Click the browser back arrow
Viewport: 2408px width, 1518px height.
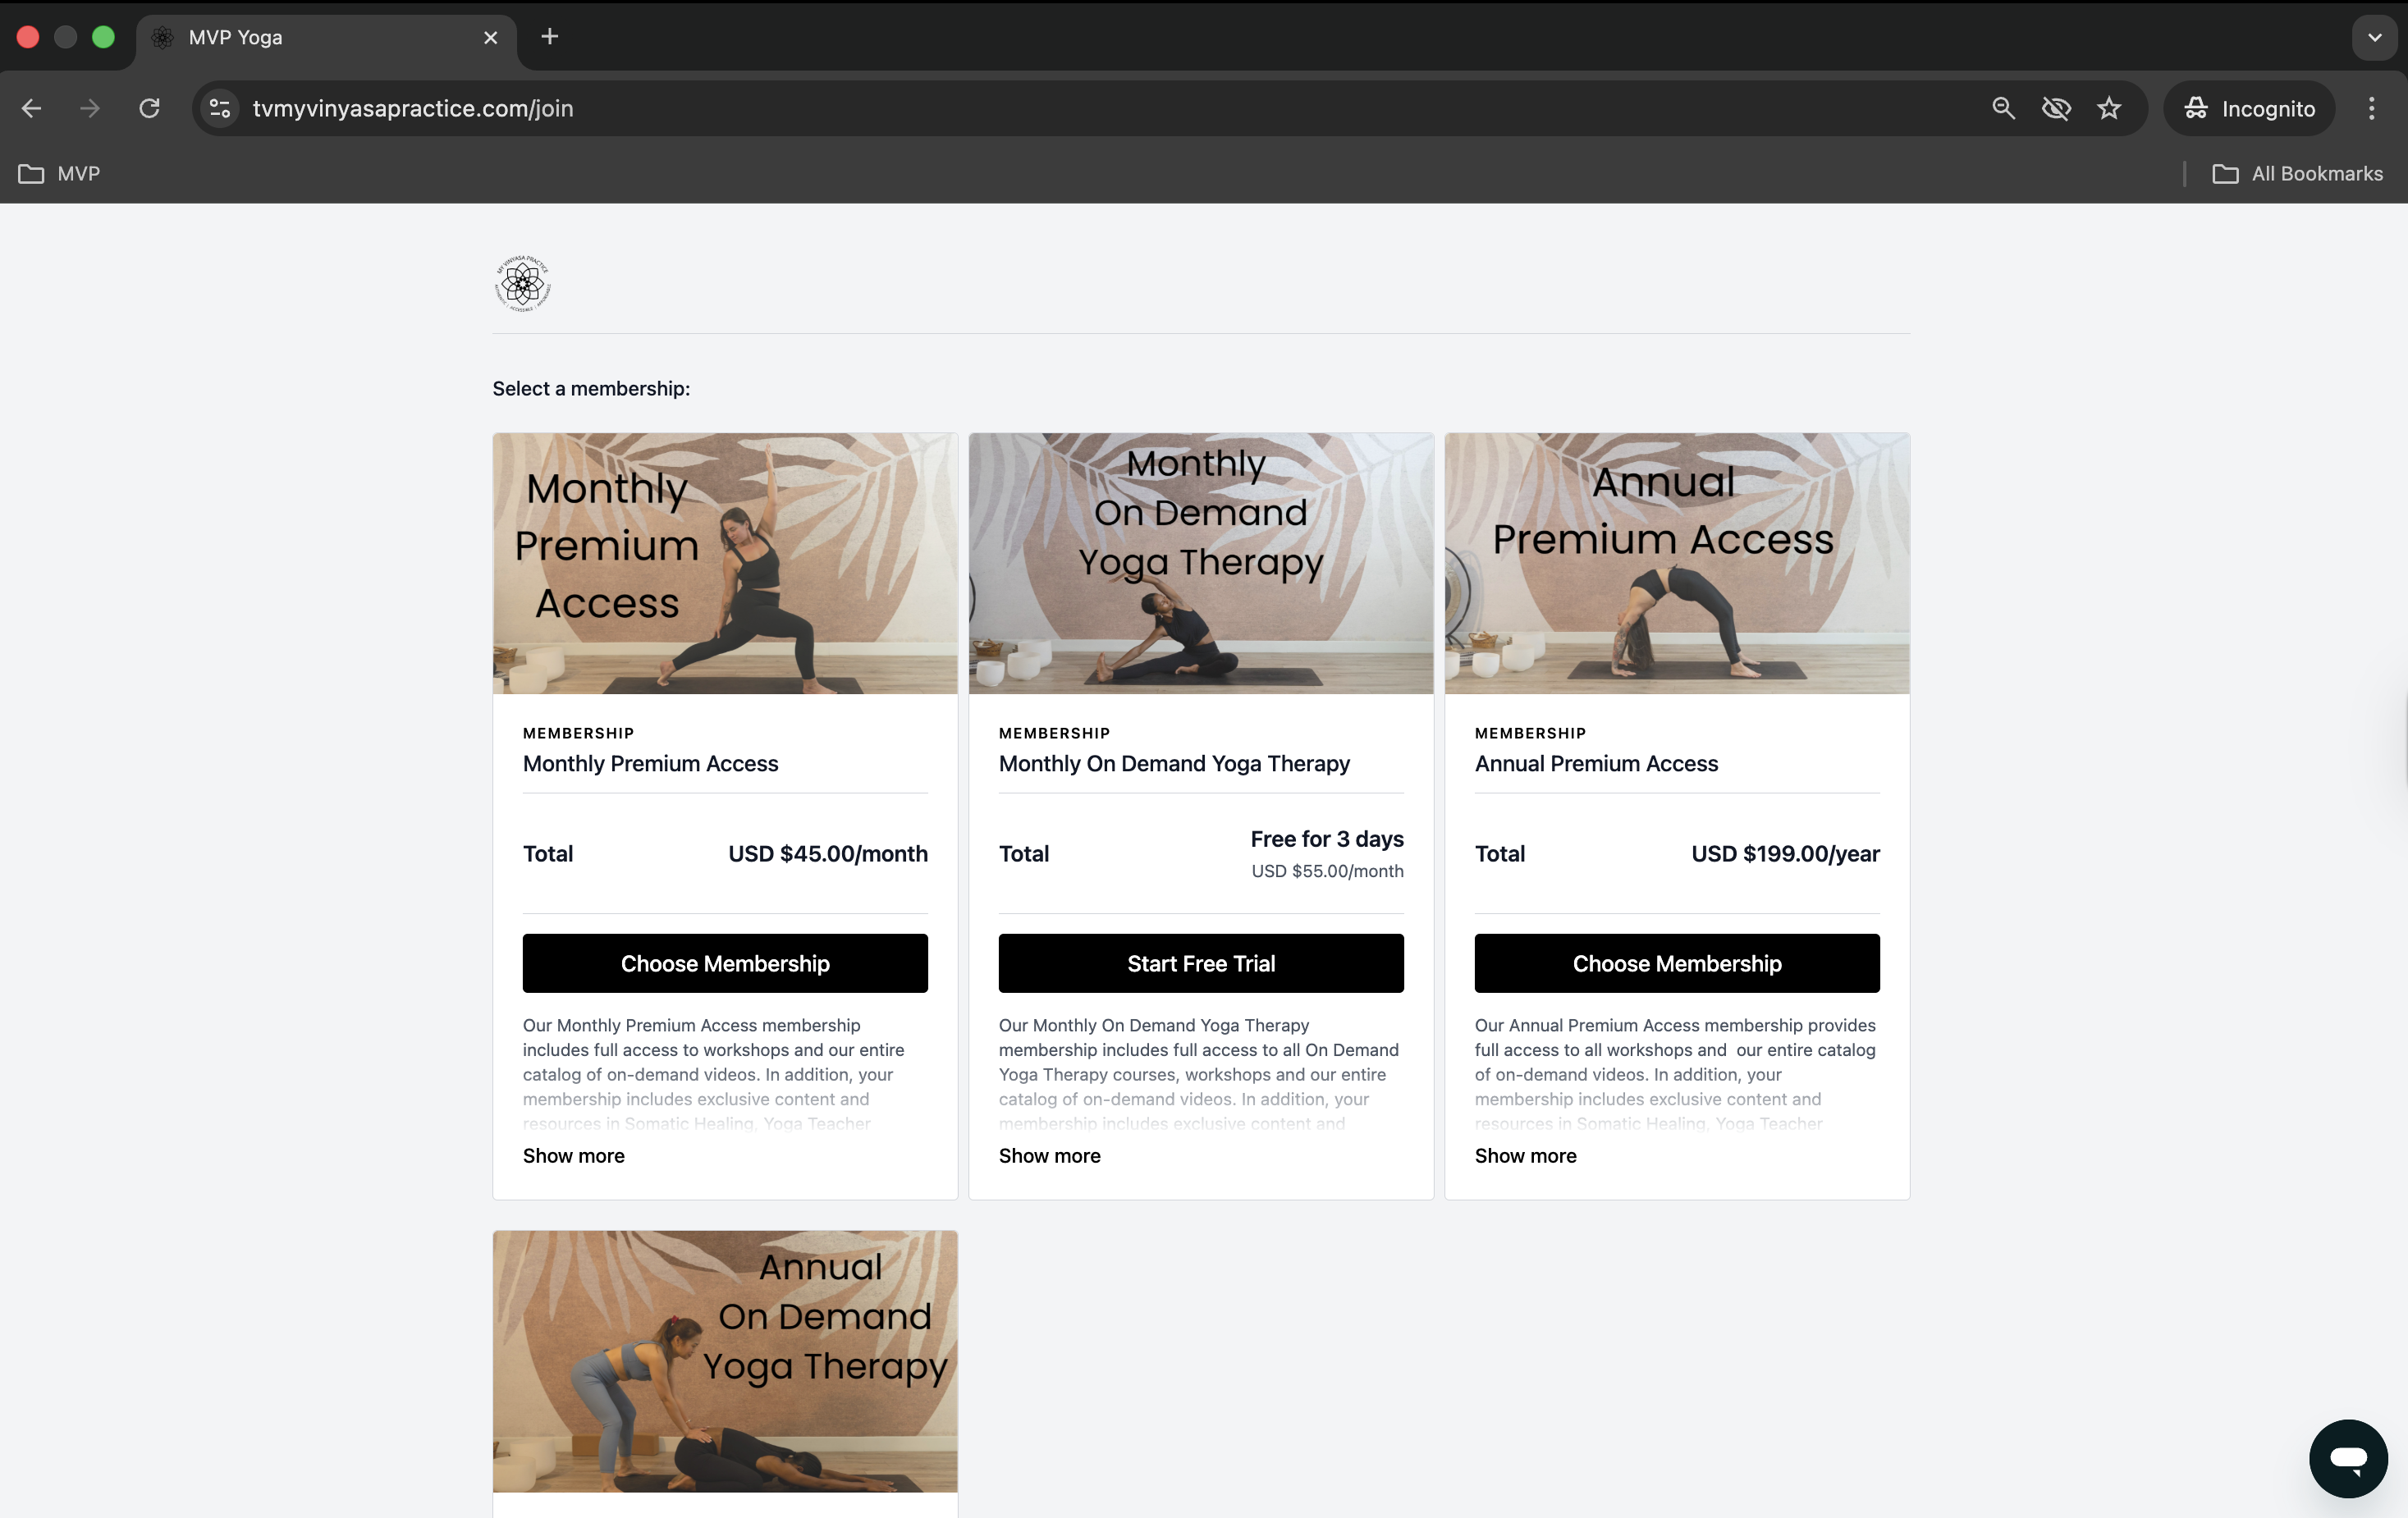pos(31,108)
